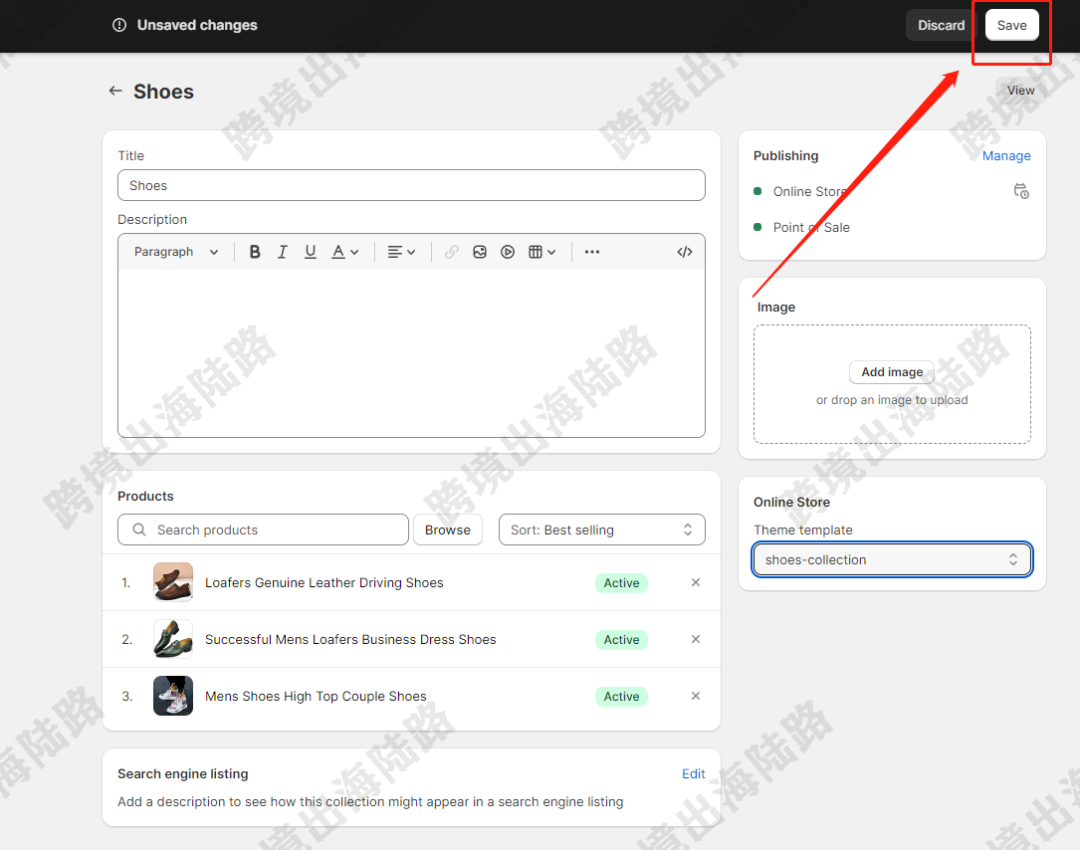Open the Sort: Best selling dropdown
1080x850 pixels.
(601, 530)
